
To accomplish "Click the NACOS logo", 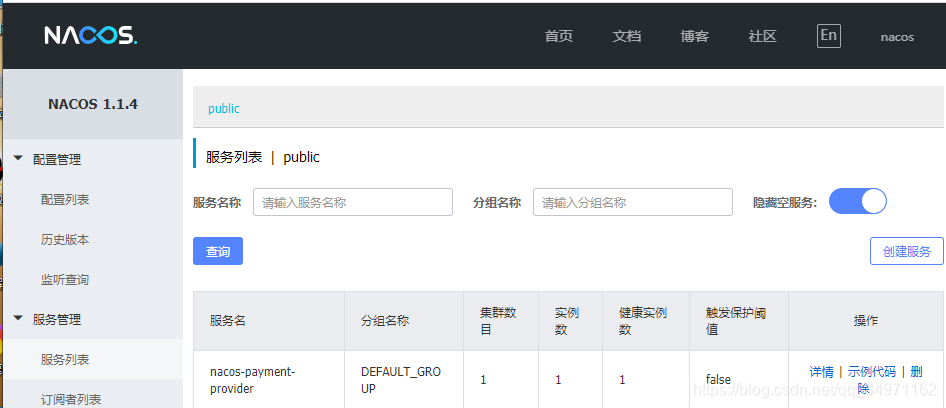I will 91,36.
